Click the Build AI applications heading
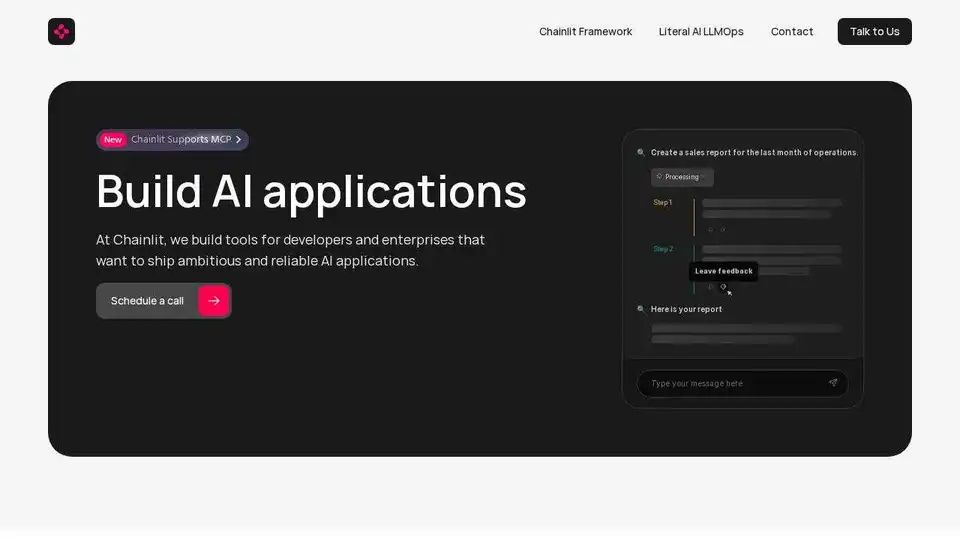Screen dimensions: 960x540 pos(311,192)
